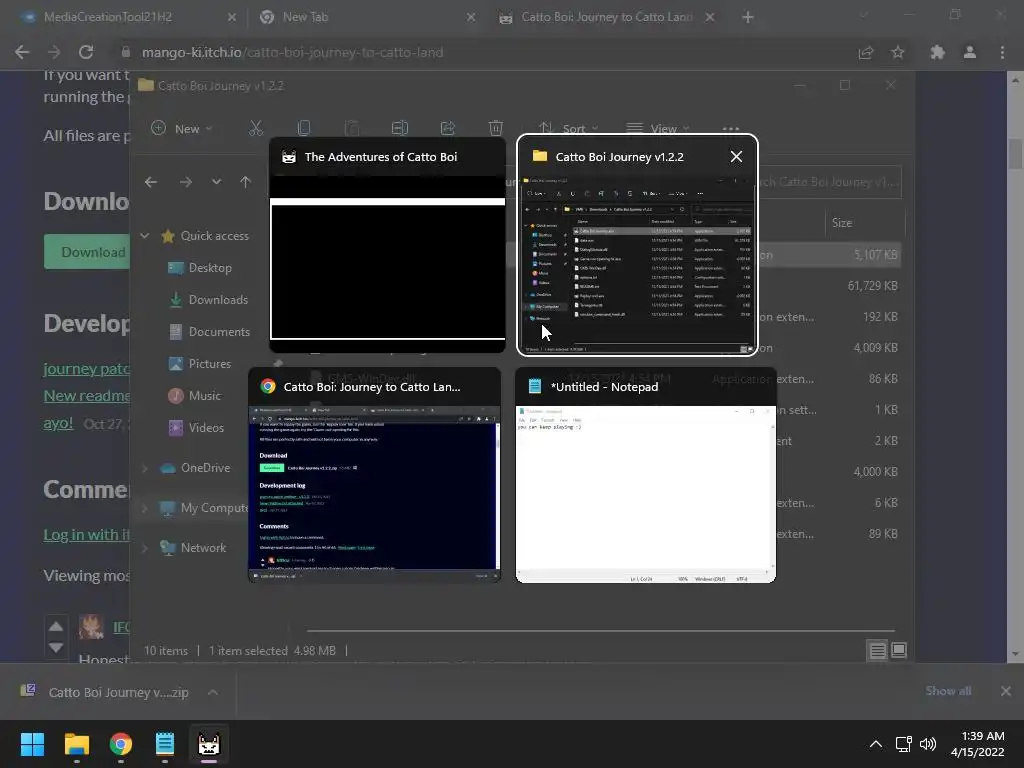Open the Windows Start menu
This screenshot has height=768, width=1024.
(x=32, y=744)
